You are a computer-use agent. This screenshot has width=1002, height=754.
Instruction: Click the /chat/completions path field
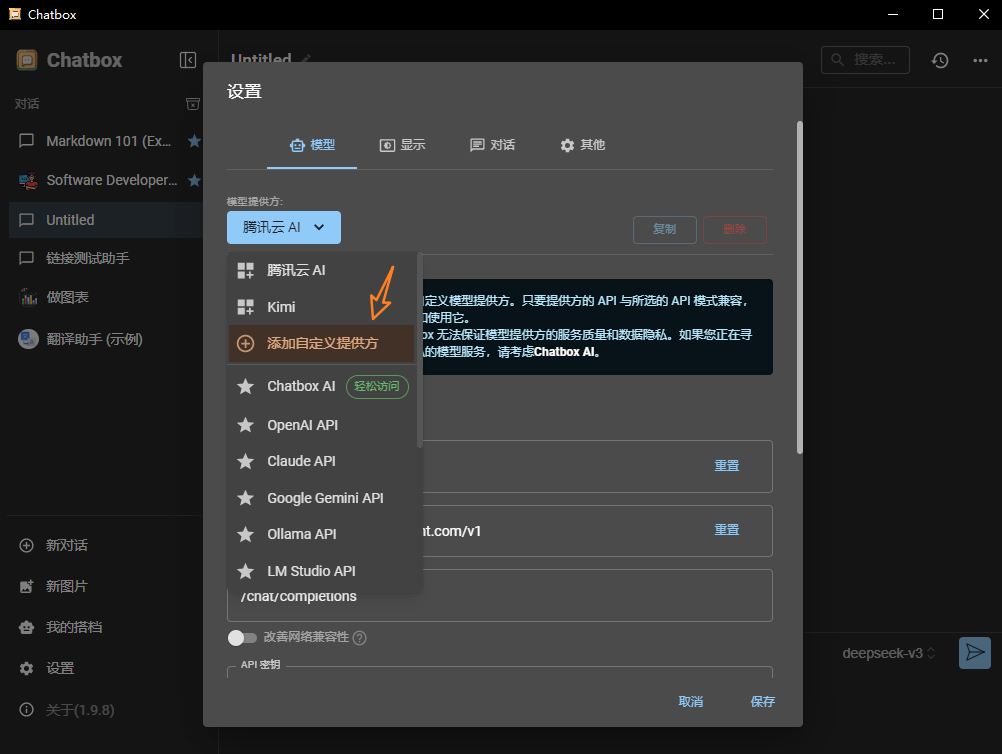[500, 596]
